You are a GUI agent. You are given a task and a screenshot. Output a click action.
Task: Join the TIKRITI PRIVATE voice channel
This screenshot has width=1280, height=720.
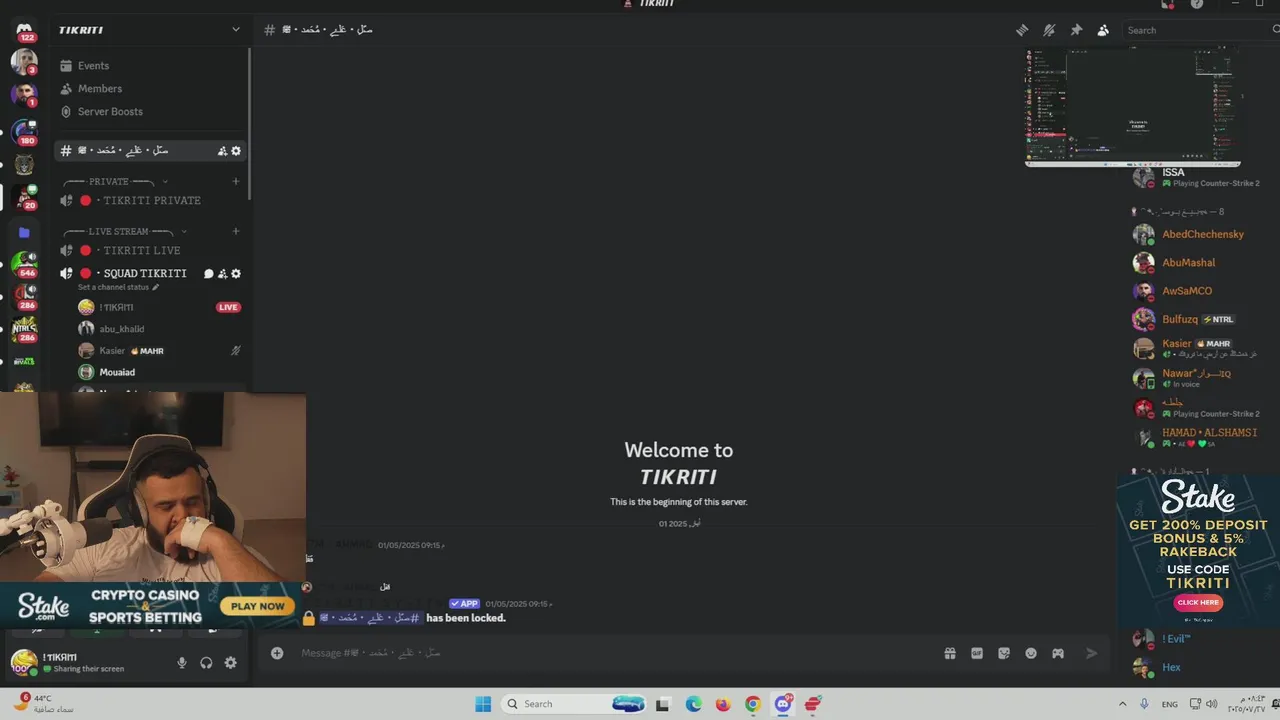(x=150, y=201)
